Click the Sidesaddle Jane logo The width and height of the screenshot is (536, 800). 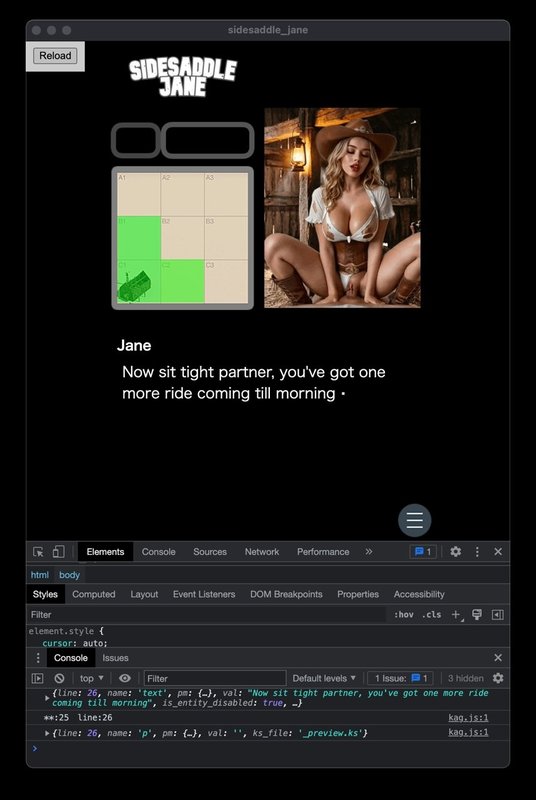[x=183, y=78]
